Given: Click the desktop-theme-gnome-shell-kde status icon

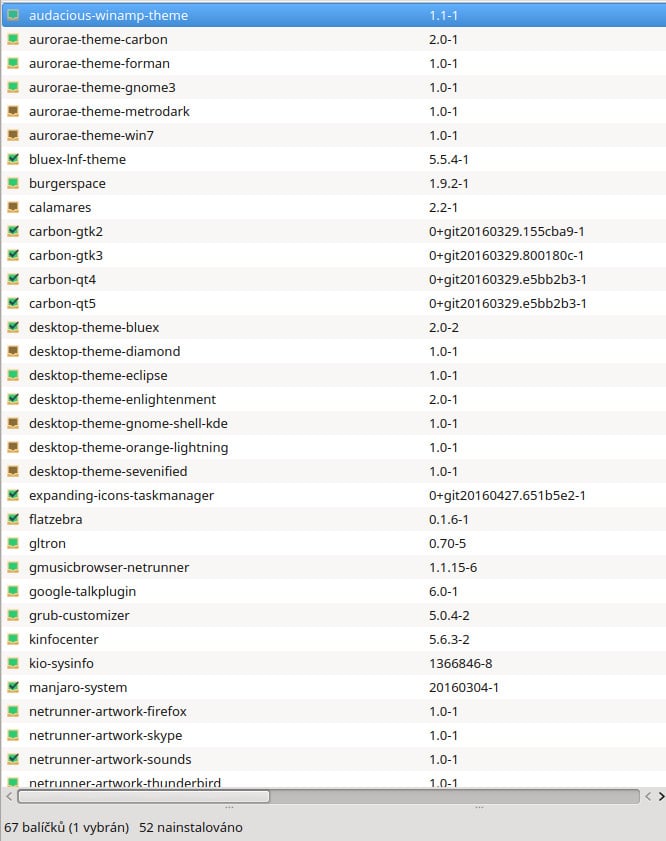Looking at the screenshot, I should coord(13,423).
